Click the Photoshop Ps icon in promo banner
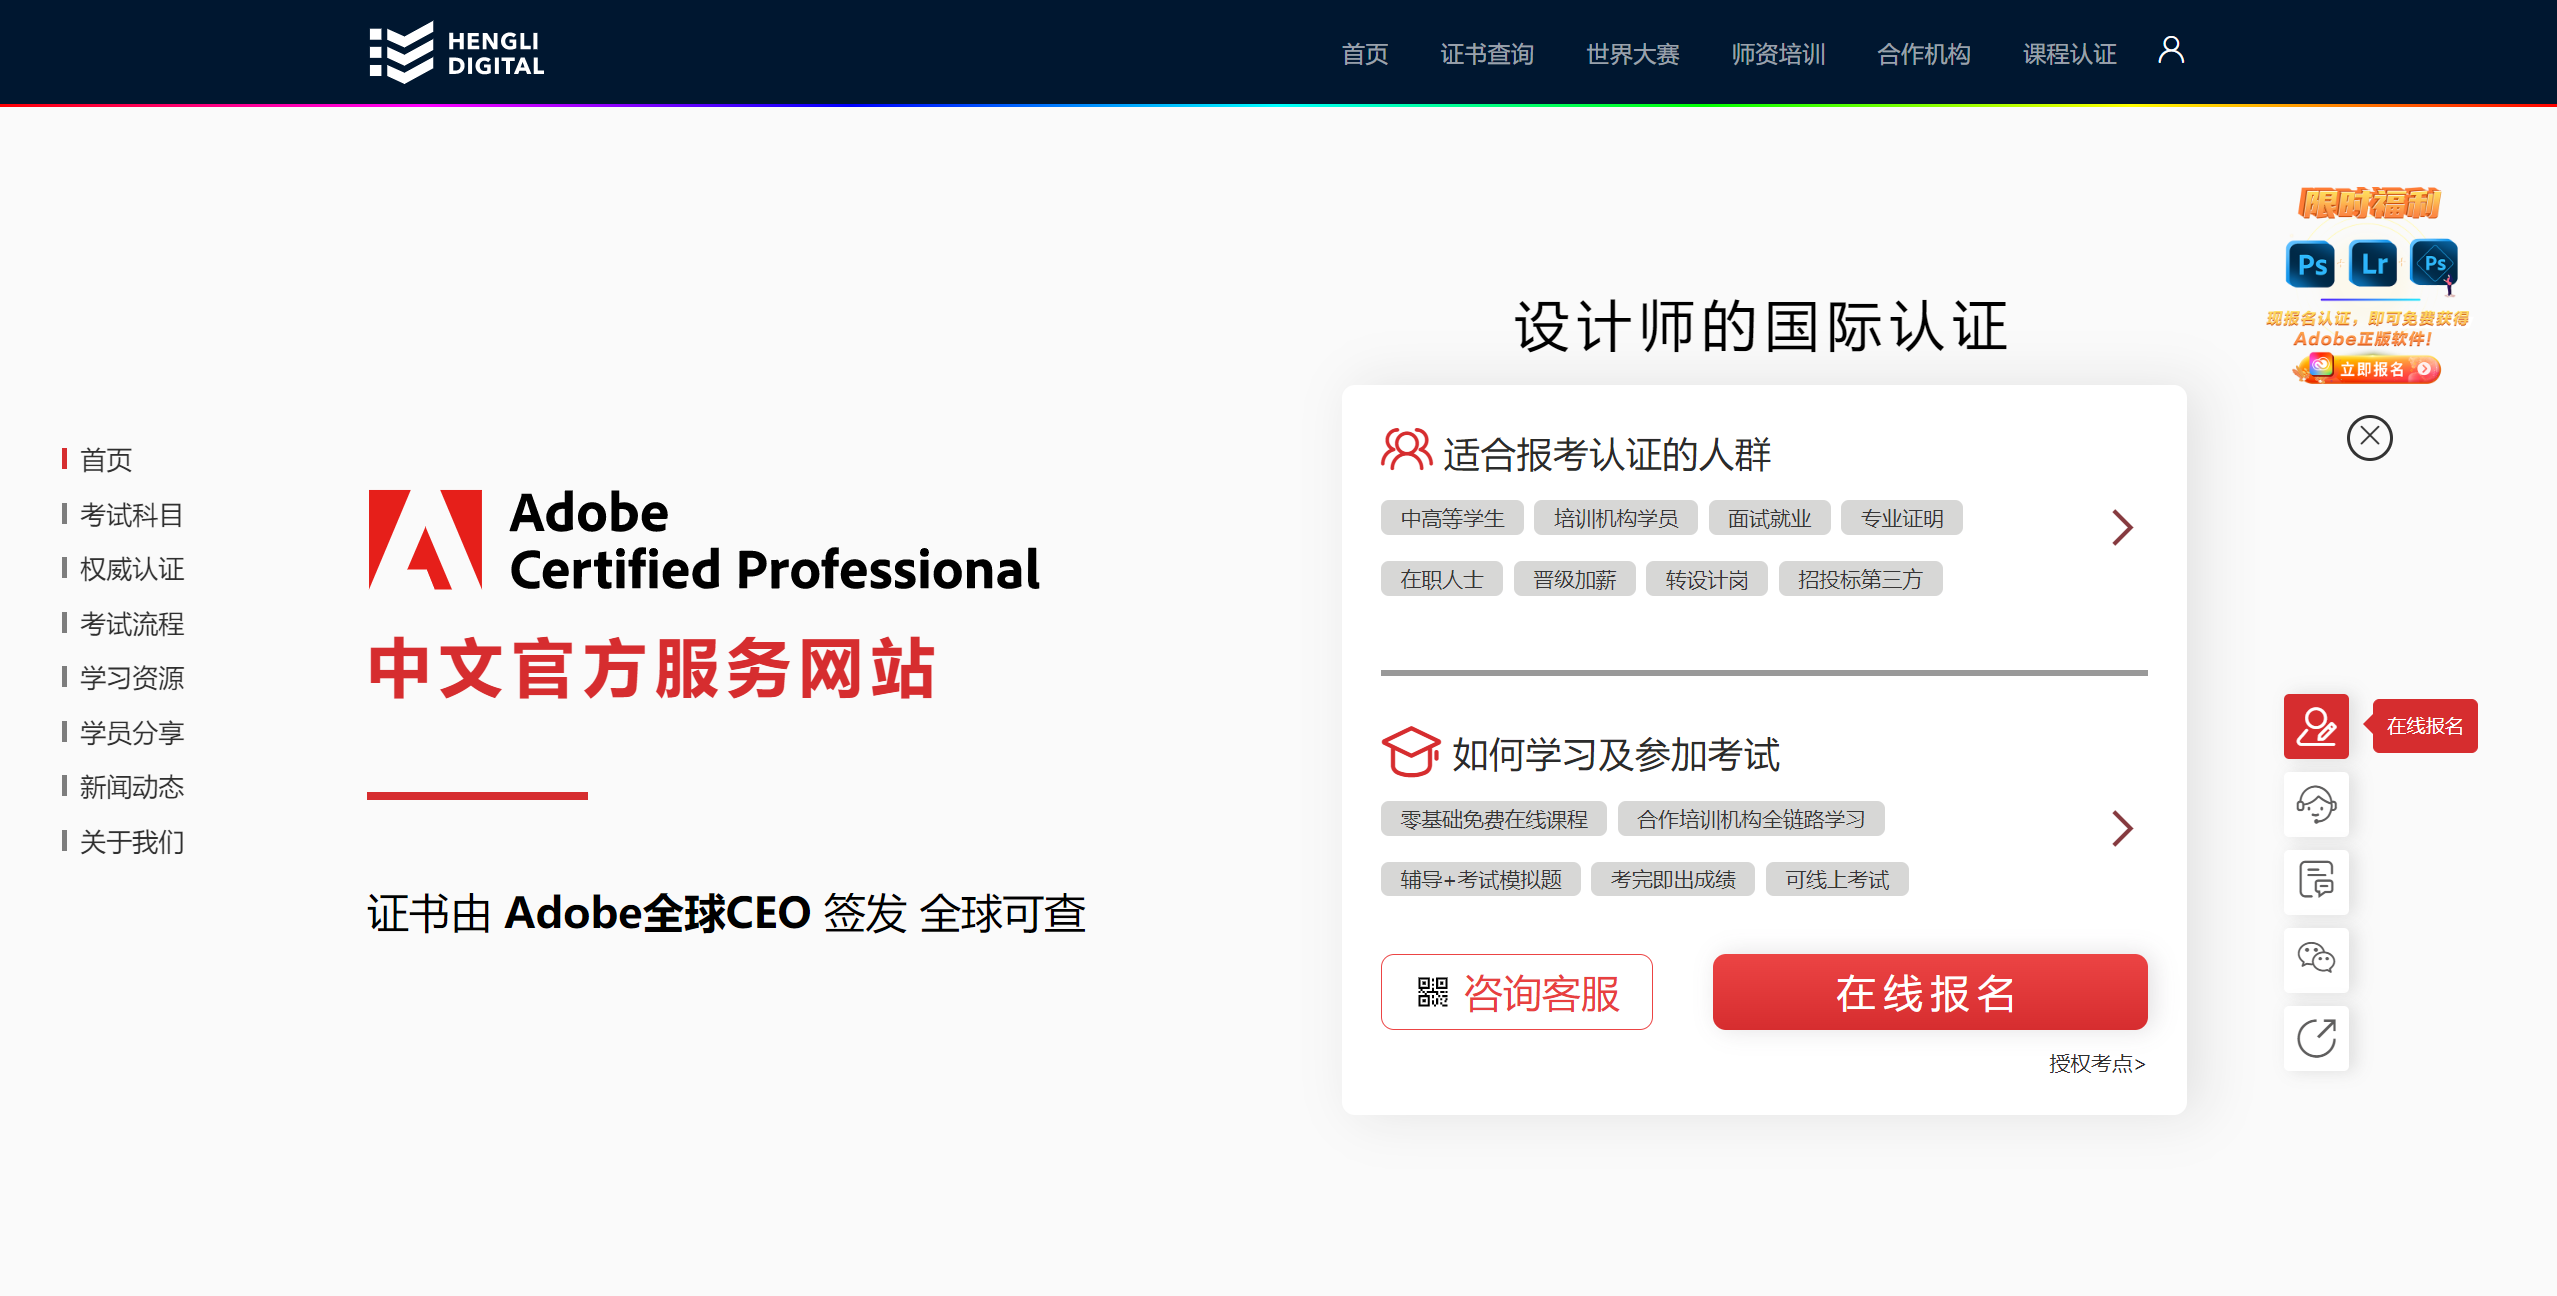The width and height of the screenshot is (2557, 1296). (x=2309, y=263)
